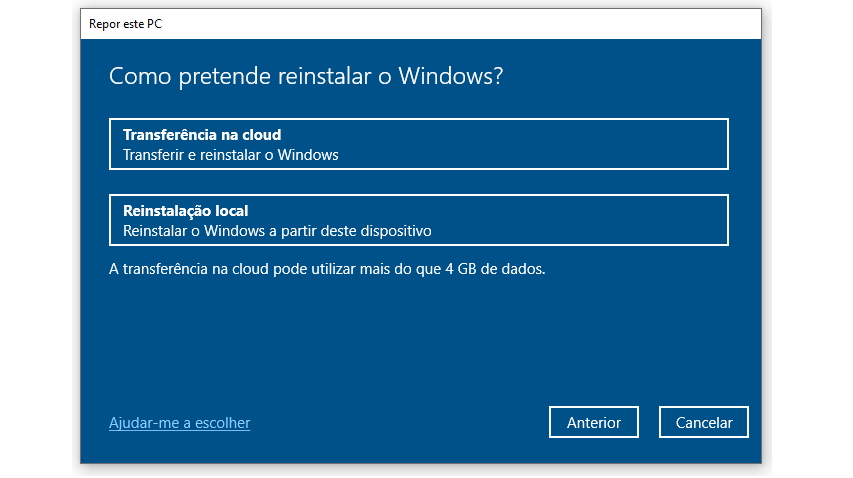Viewport: 853px width, 478px height.
Task: Select the subtitle Transferir e reinstalar o Windows
Action: click(231, 155)
